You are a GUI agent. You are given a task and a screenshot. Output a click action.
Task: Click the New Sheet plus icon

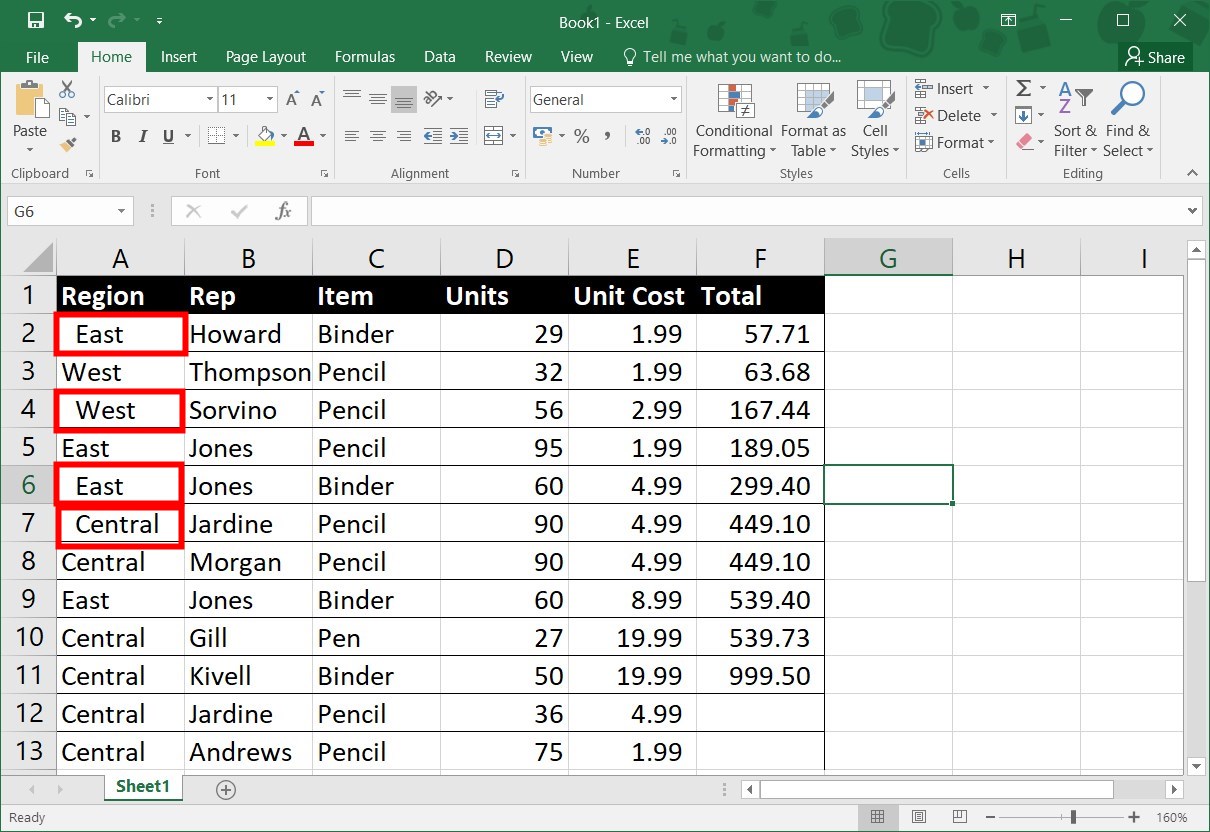coord(226,790)
